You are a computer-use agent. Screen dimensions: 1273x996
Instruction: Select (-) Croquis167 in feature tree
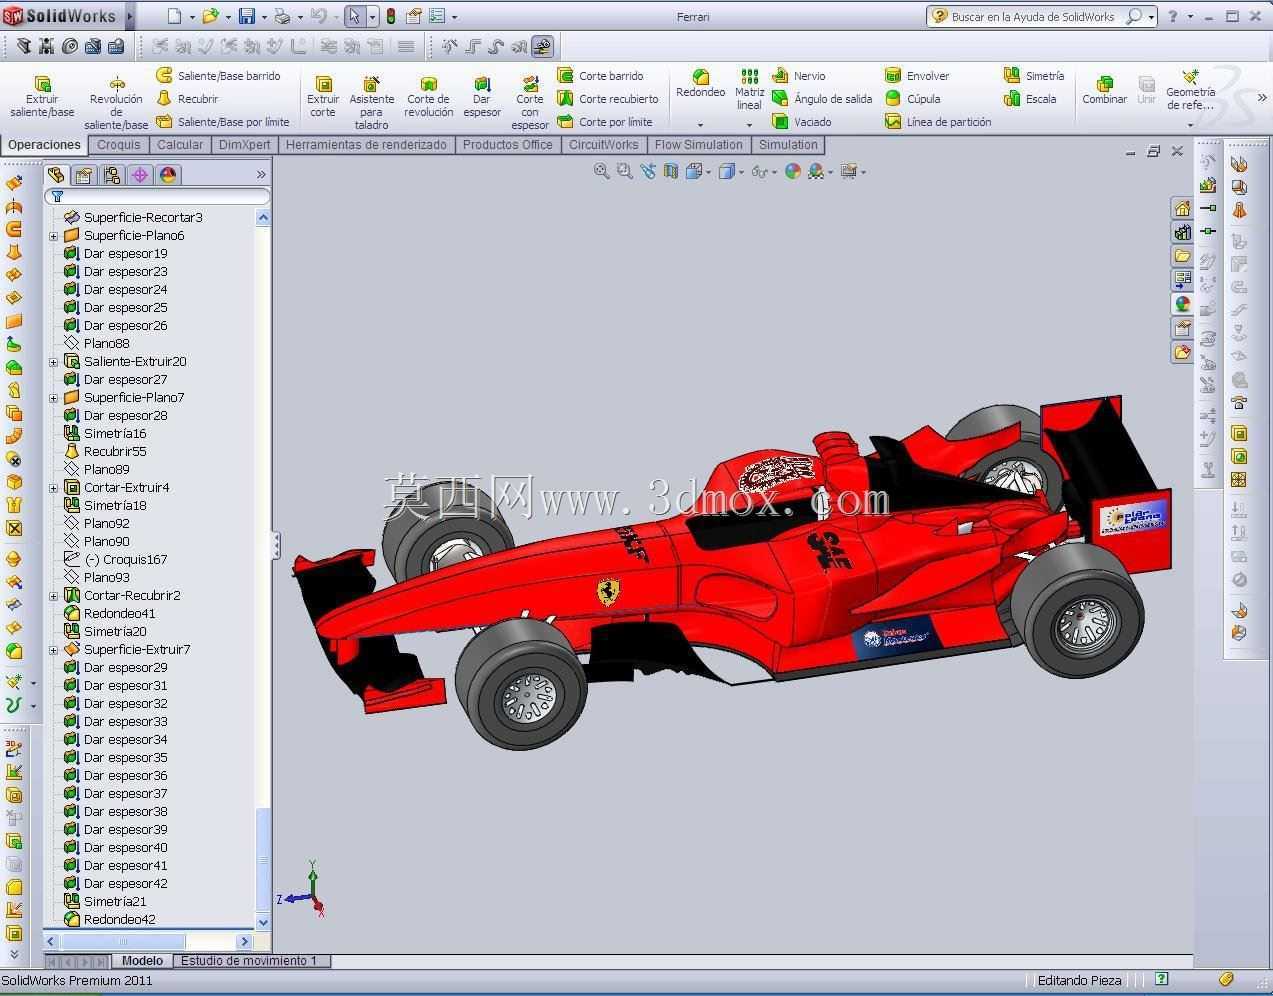115,560
